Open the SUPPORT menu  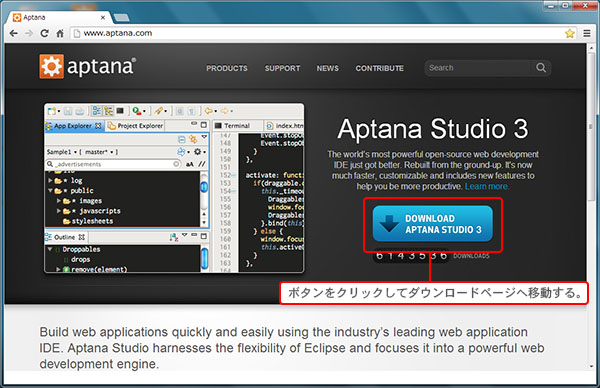282,68
